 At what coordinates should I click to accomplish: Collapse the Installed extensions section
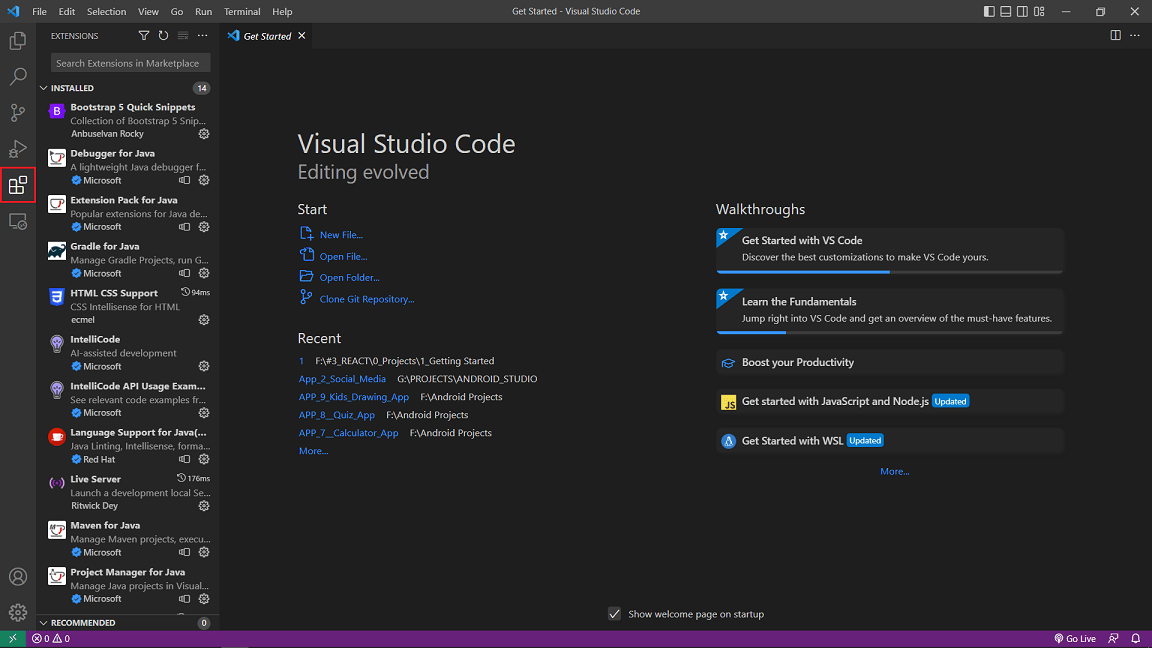tap(128, 88)
